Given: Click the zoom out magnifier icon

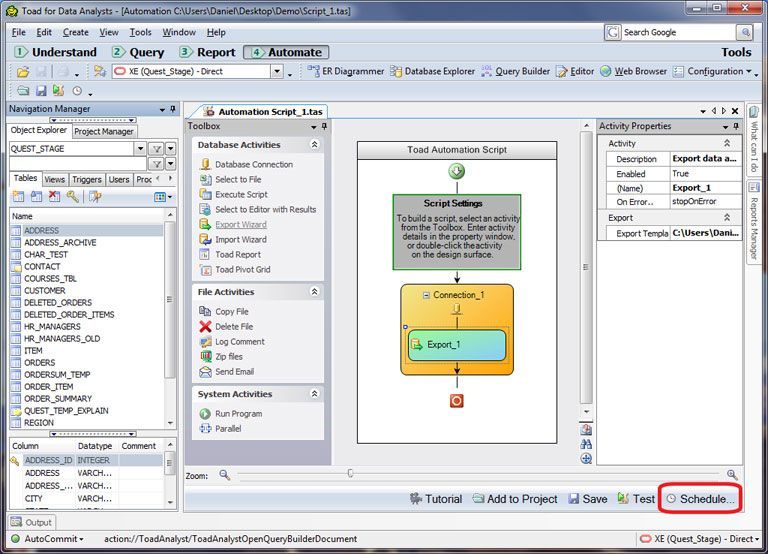Looking at the screenshot, I should point(224,475).
